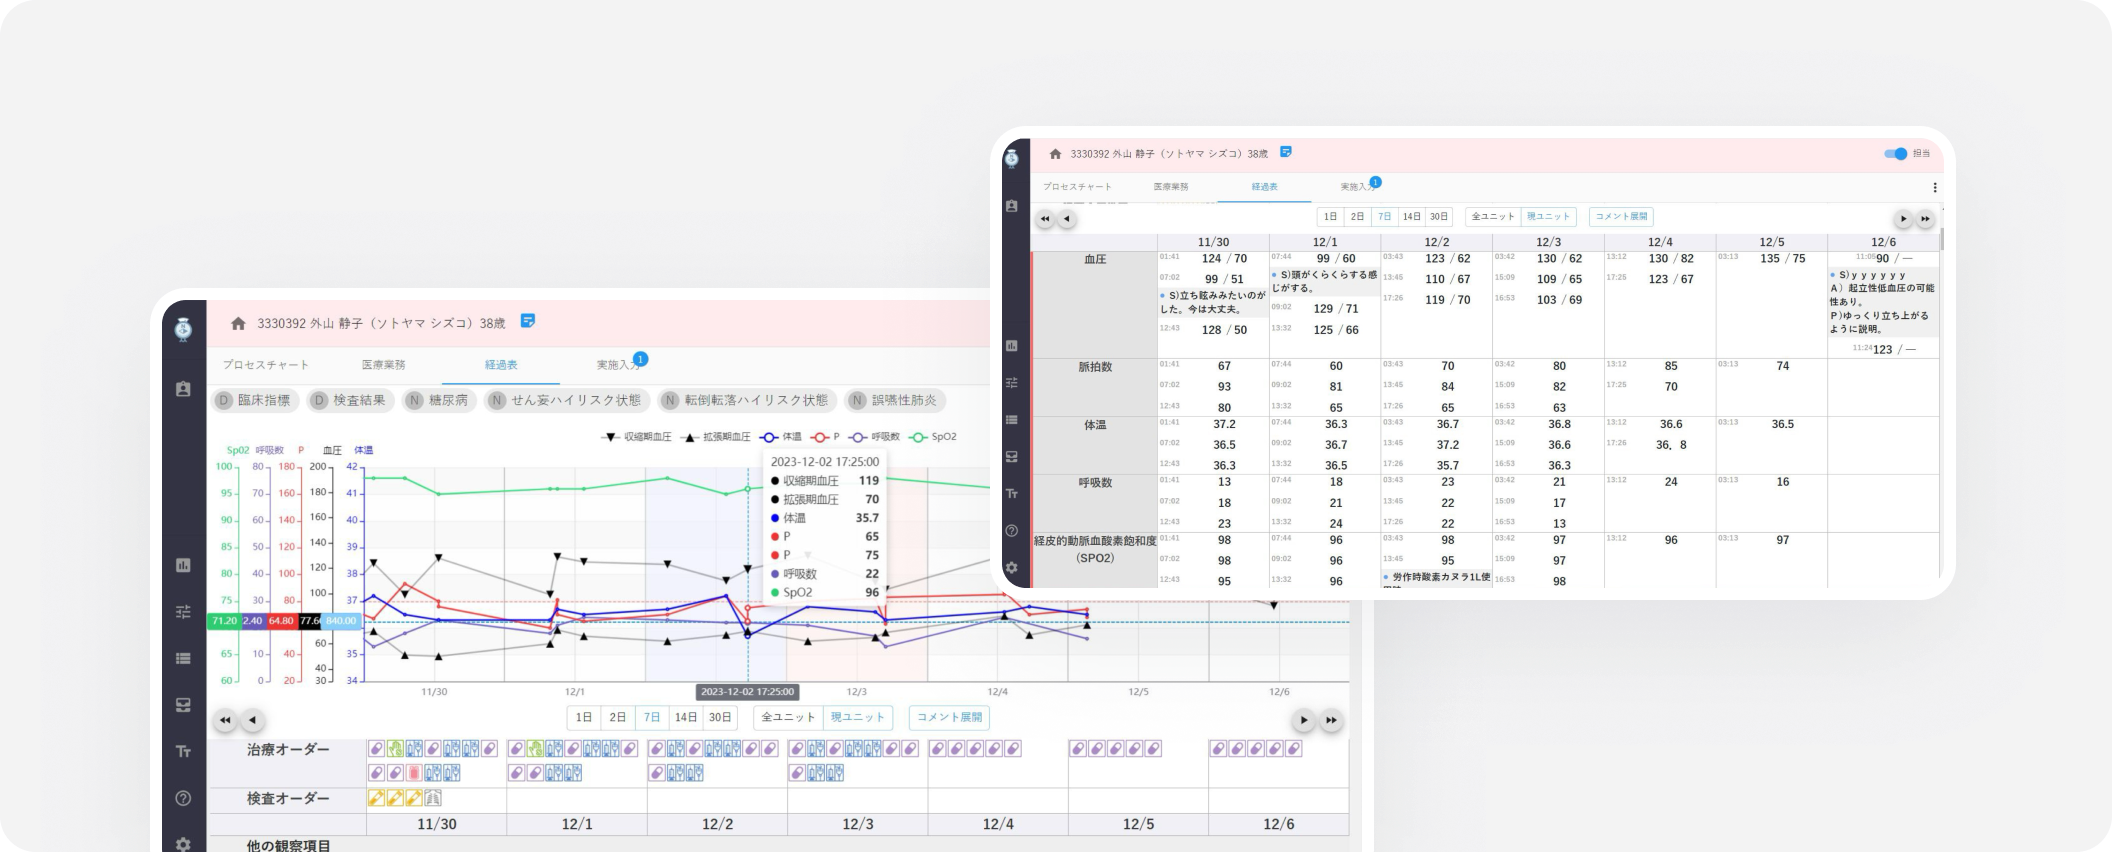This screenshot has width=2112, height=852.
Task: Expand the 臨床指標 chip
Action: (x=254, y=400)
